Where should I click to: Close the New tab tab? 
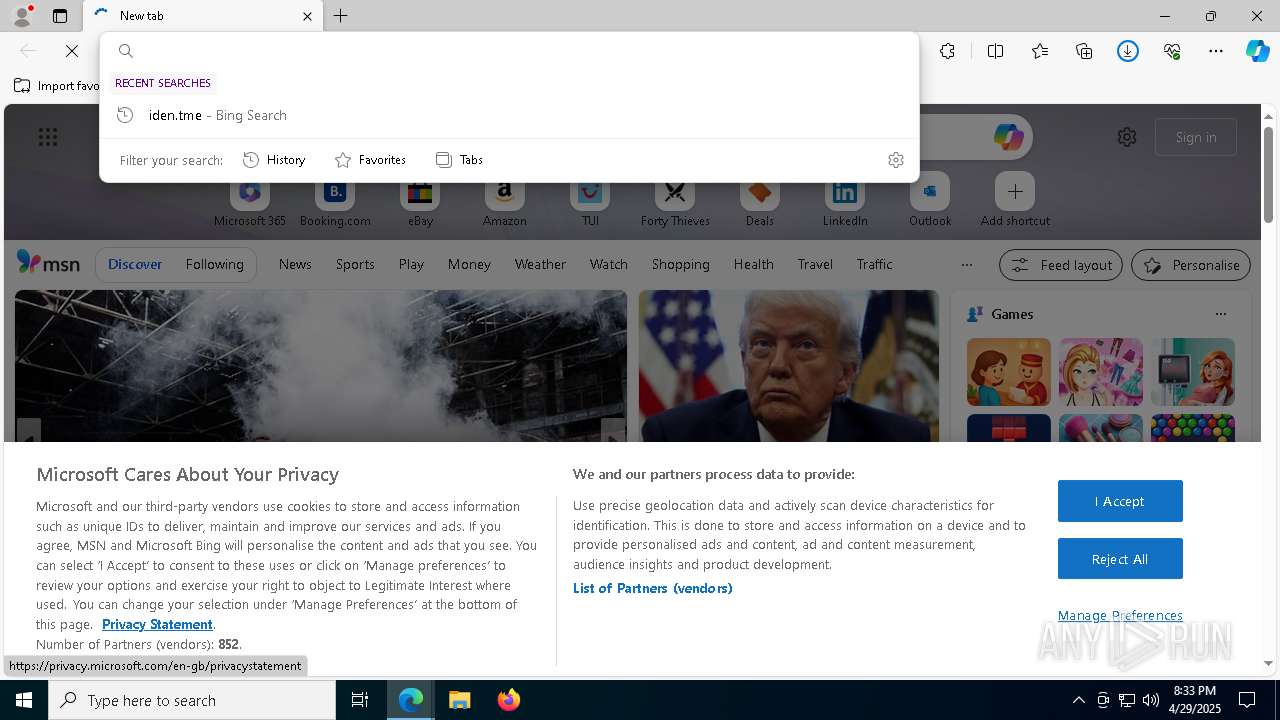pyautogui.click(x=307, y=16)
